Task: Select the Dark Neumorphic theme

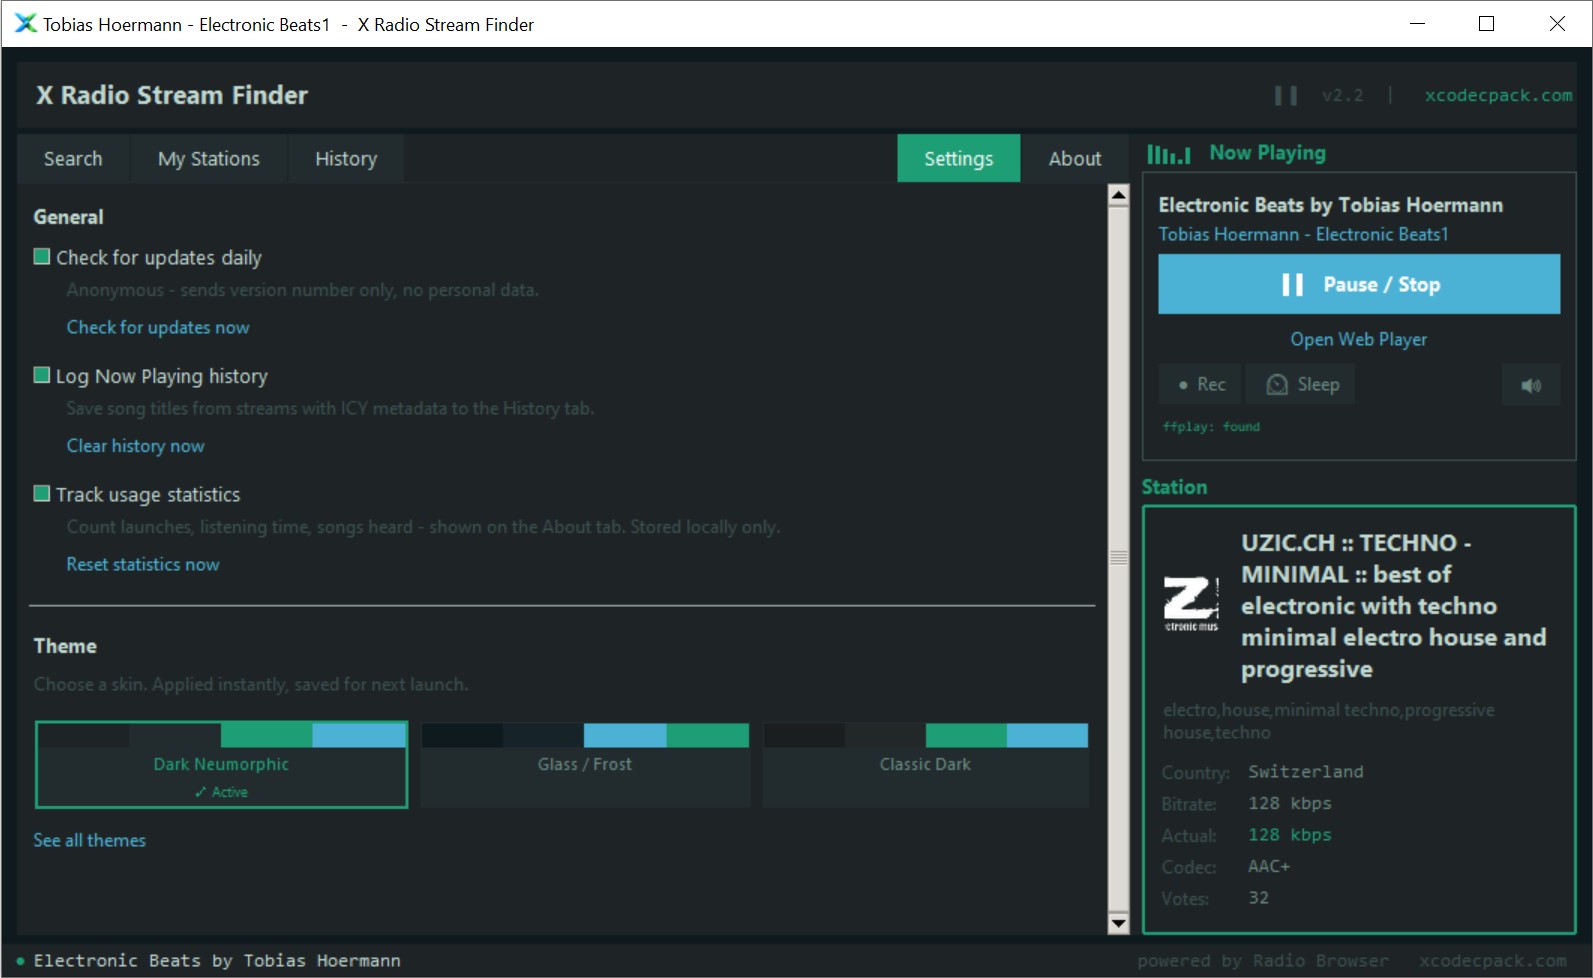Action: pyautogui.click(x=221, y=765)
